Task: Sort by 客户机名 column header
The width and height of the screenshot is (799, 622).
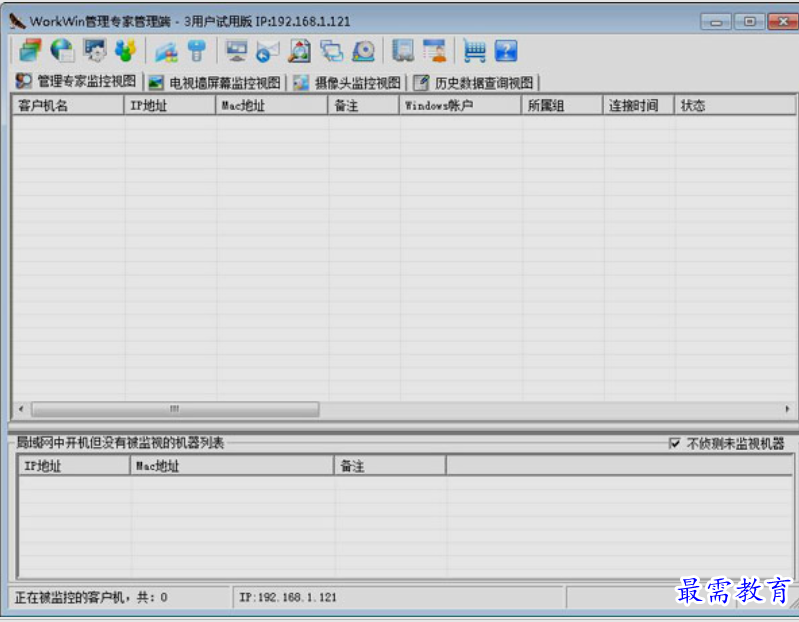Action: (68, 105)
